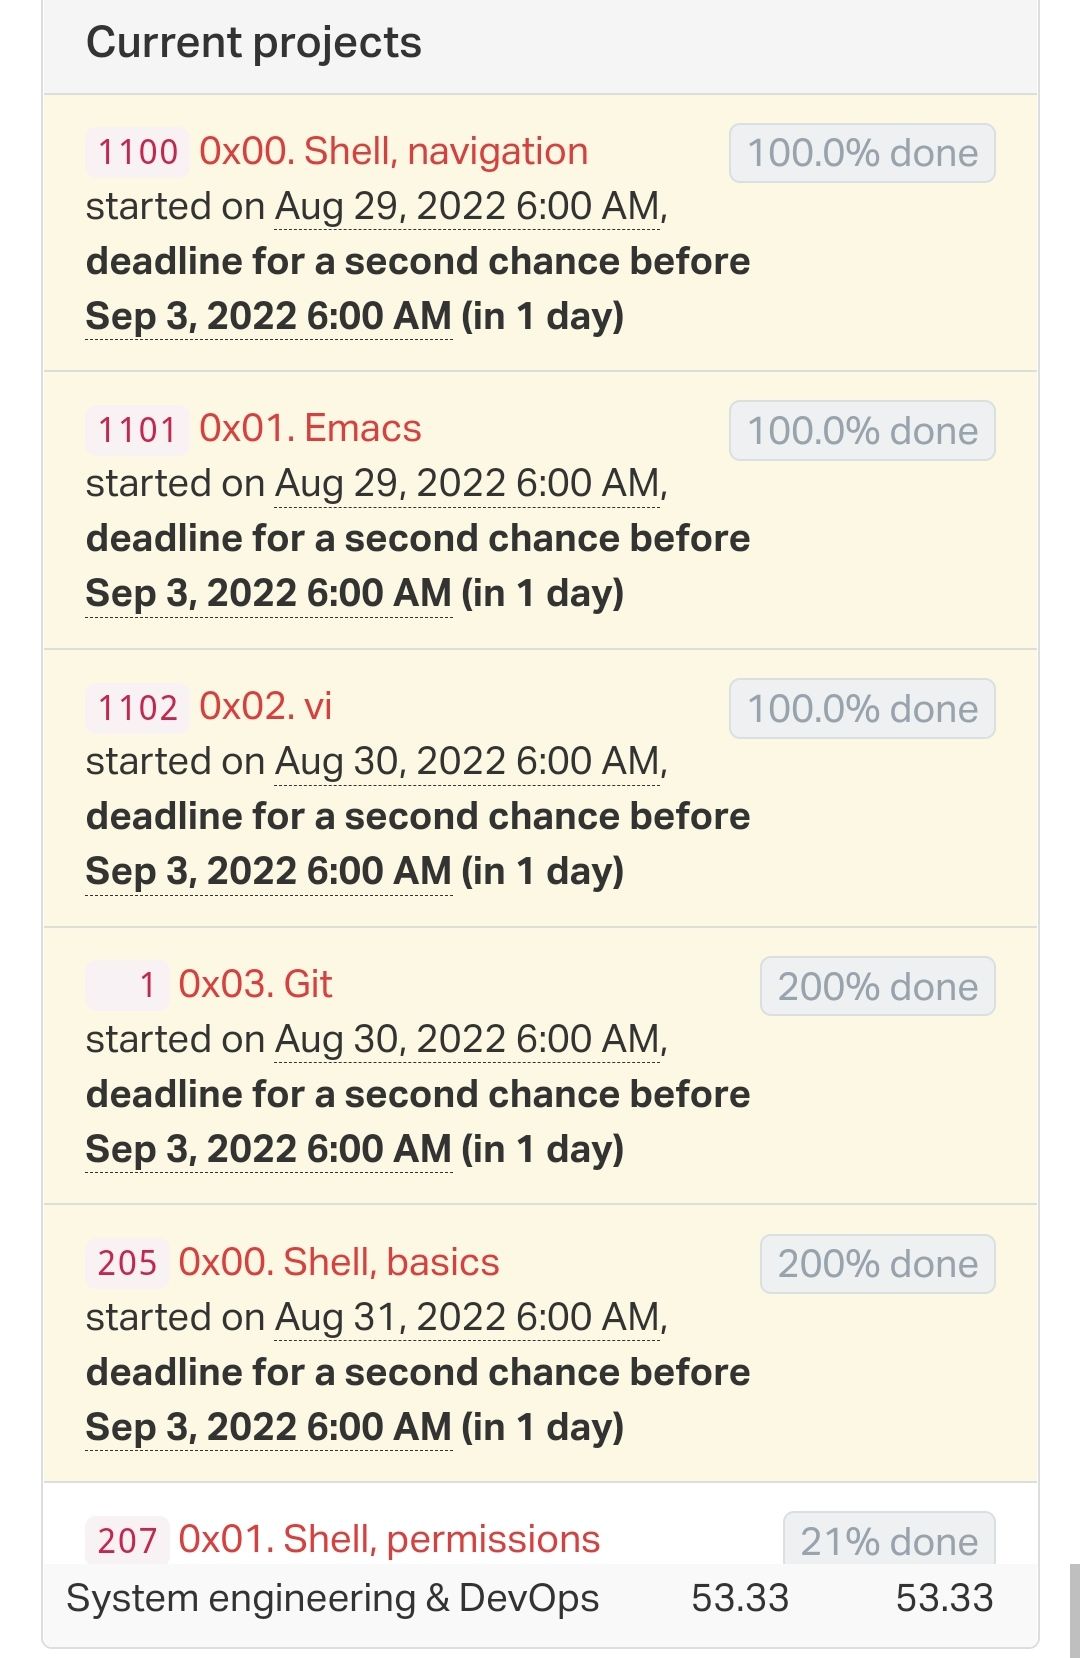The width and height of the screenshot is (1080, 1658).
Task: Click the 1102 project code badge
Action: coord(138,707)
